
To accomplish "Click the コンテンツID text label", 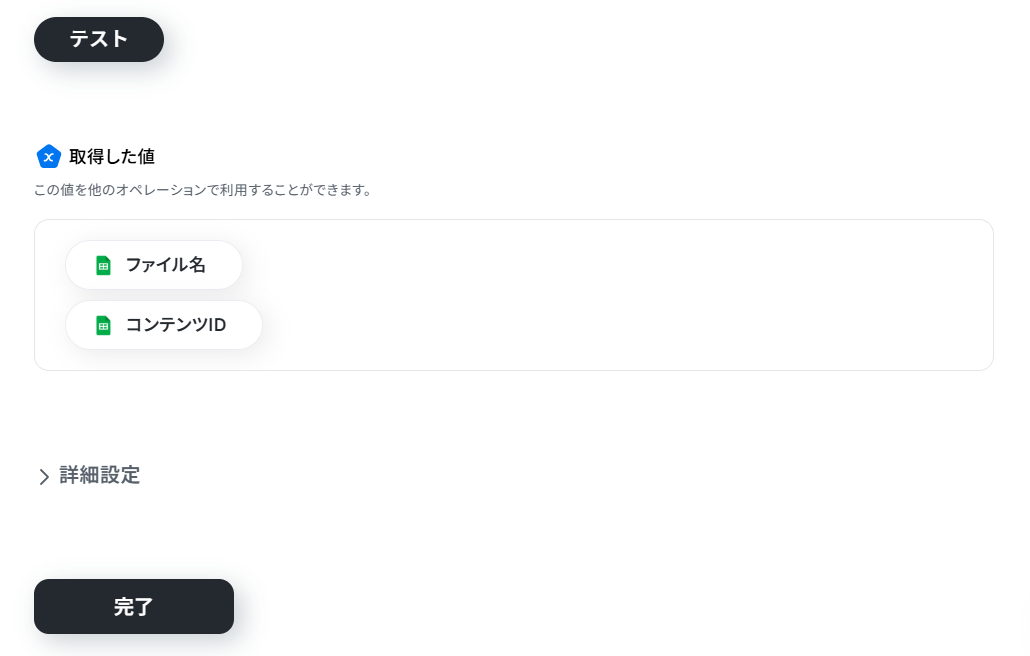I will (176, 325).
